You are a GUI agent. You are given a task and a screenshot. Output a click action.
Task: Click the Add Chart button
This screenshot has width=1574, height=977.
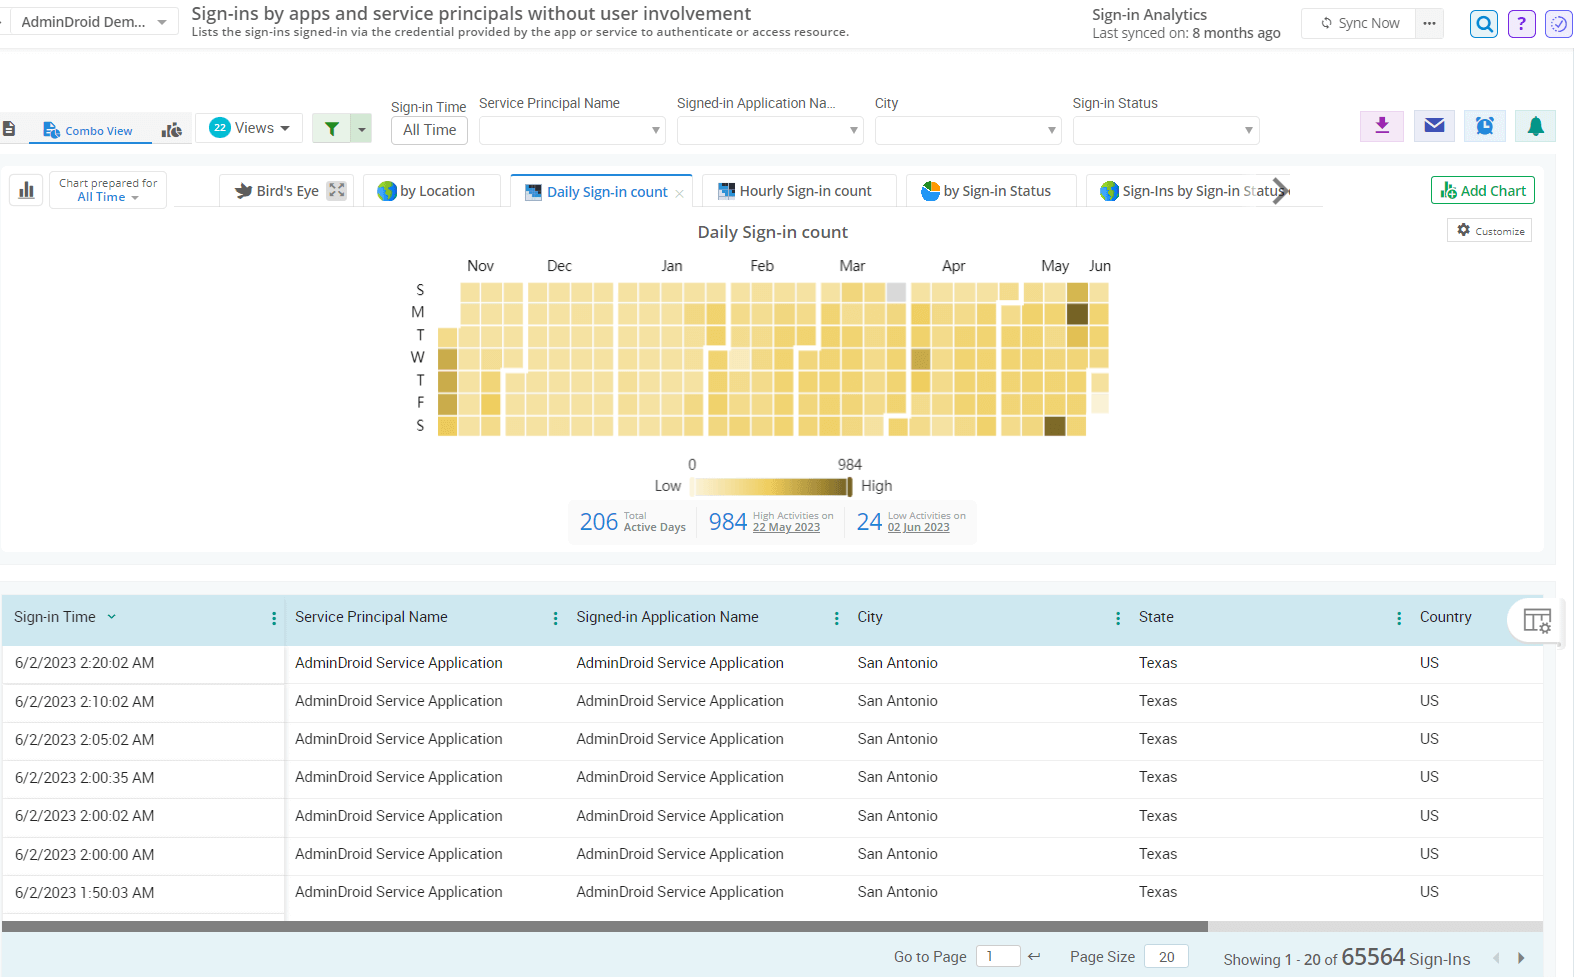point(1483,190)
